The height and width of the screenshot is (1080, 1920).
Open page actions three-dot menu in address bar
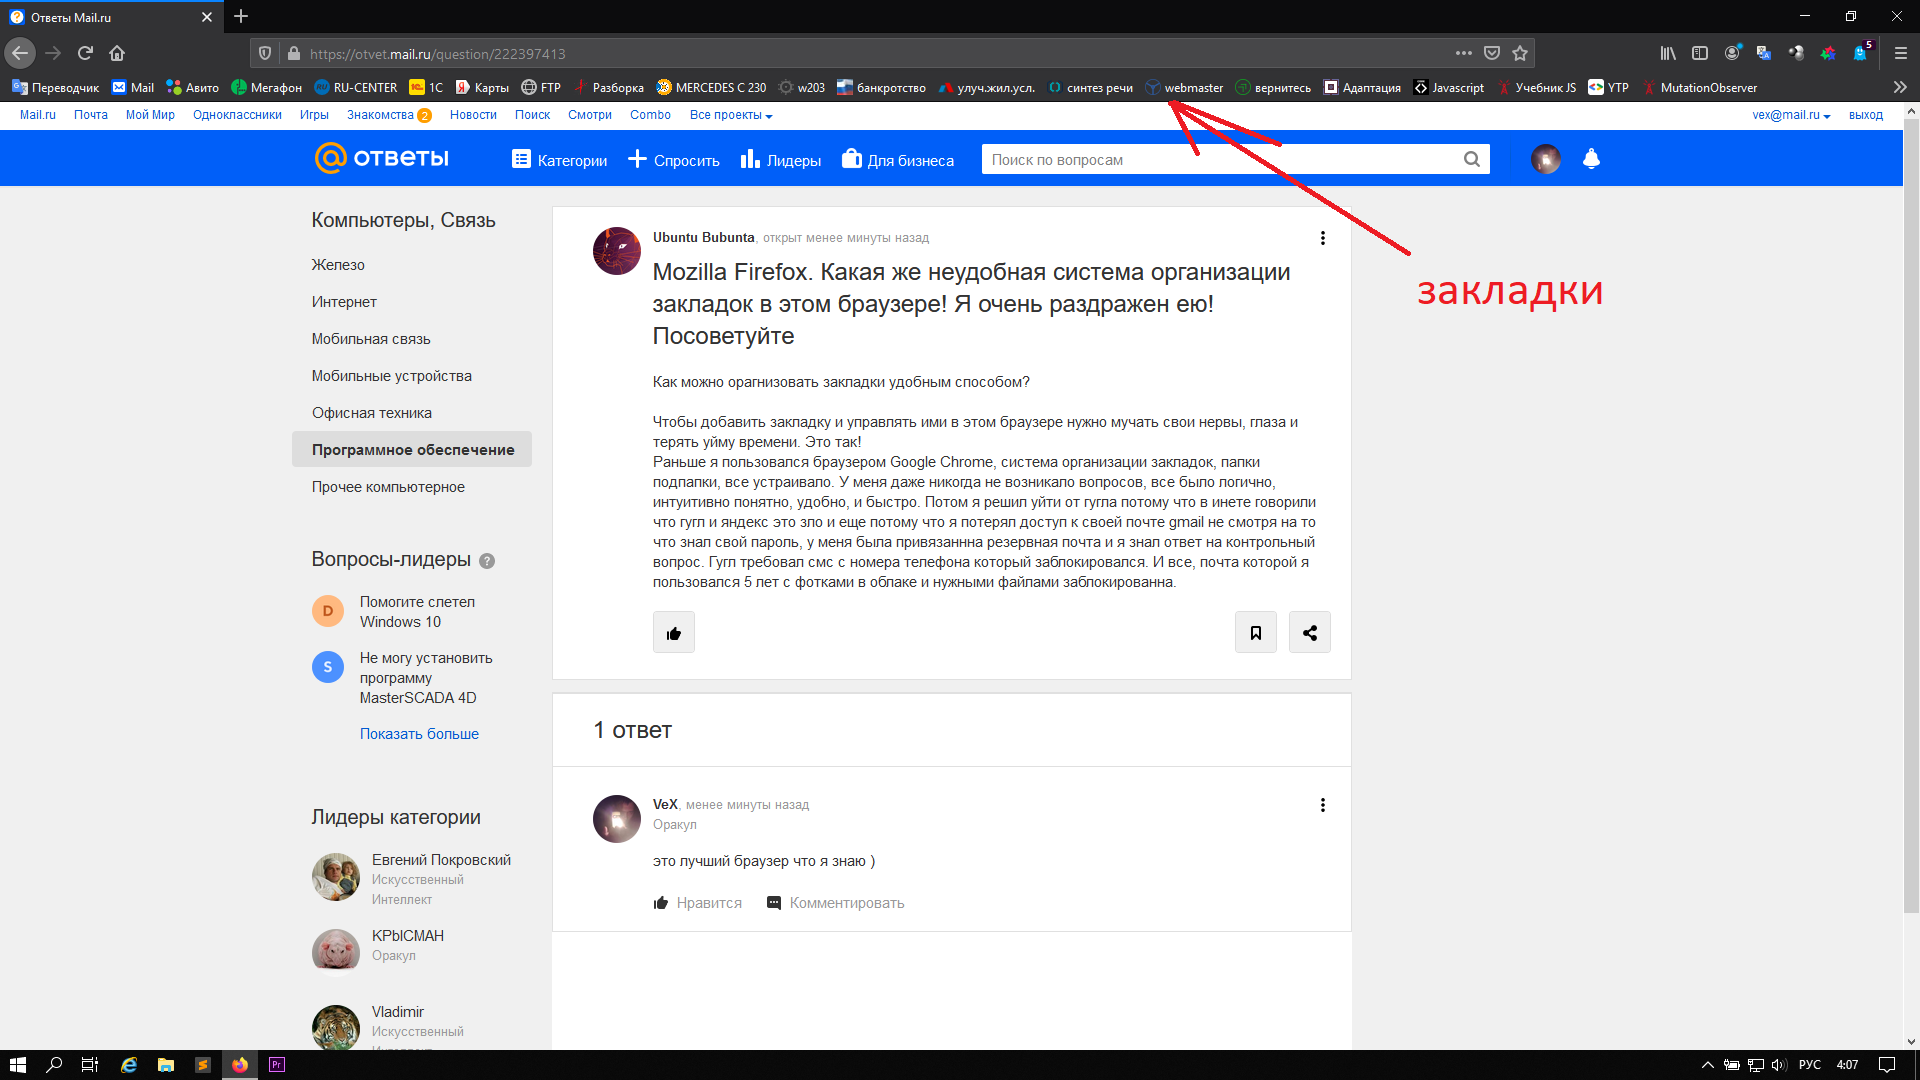pos(1464,53)
